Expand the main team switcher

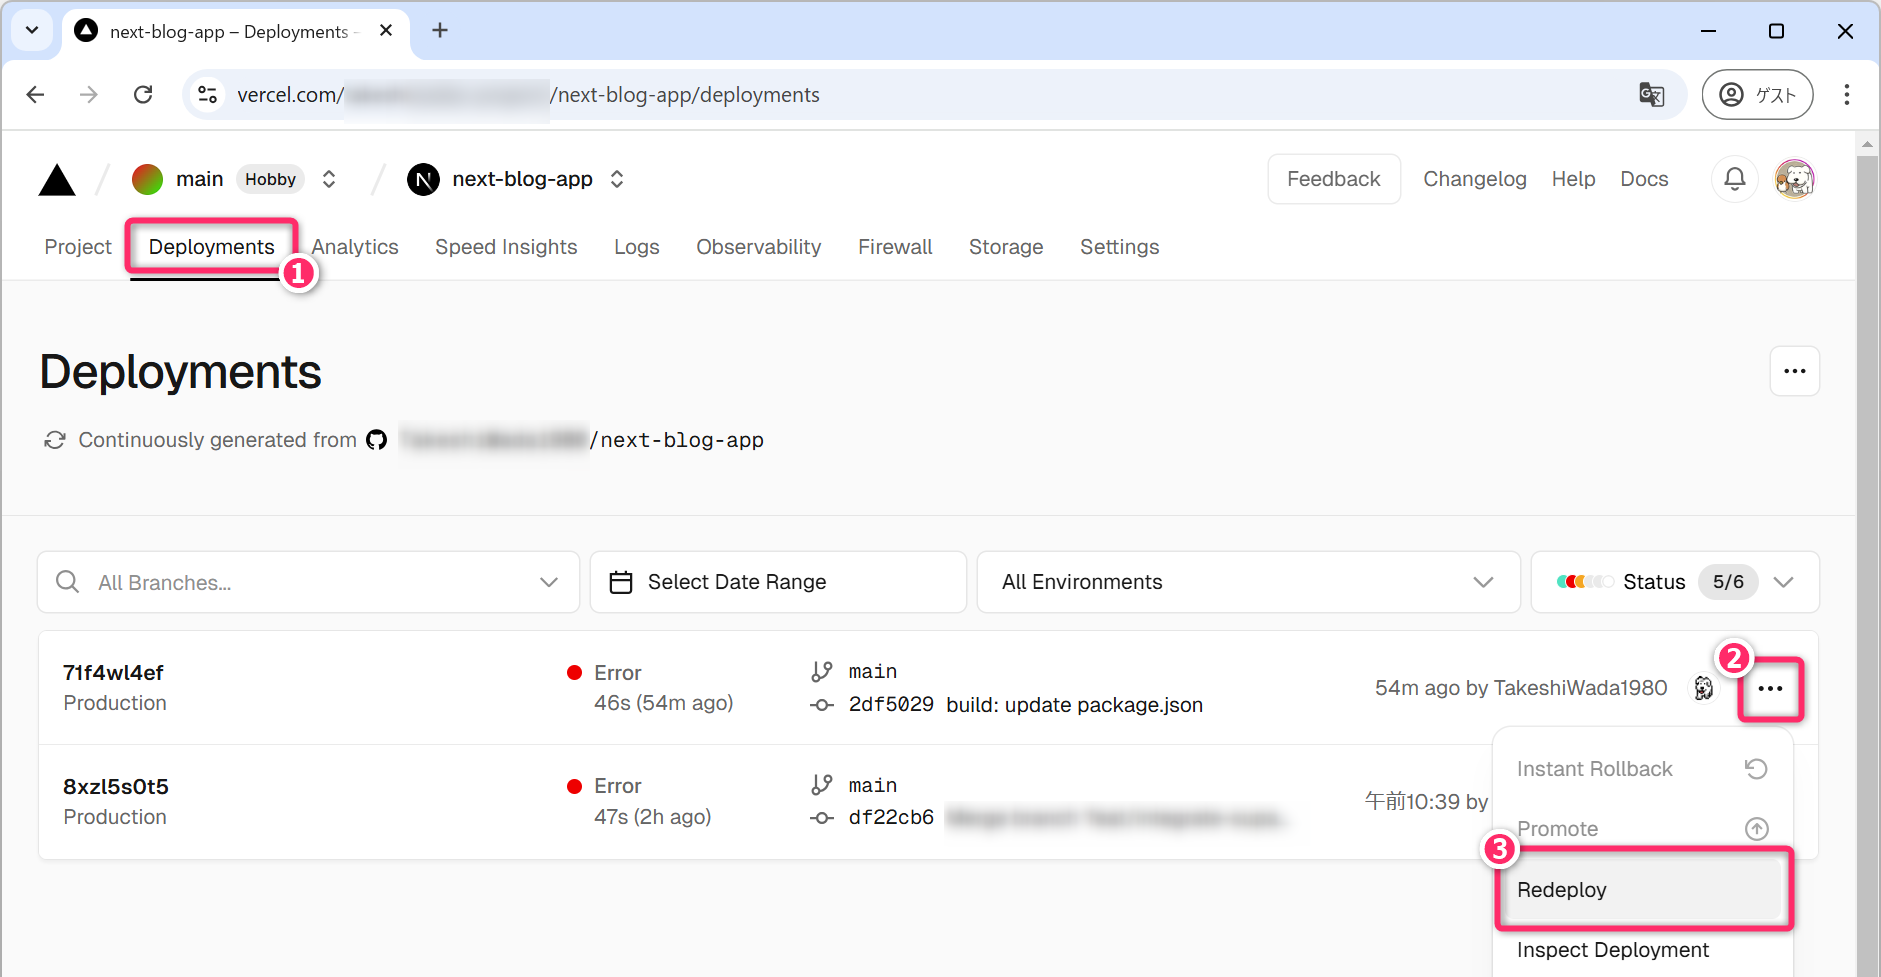pyautogui.click(x=329, y=179)
